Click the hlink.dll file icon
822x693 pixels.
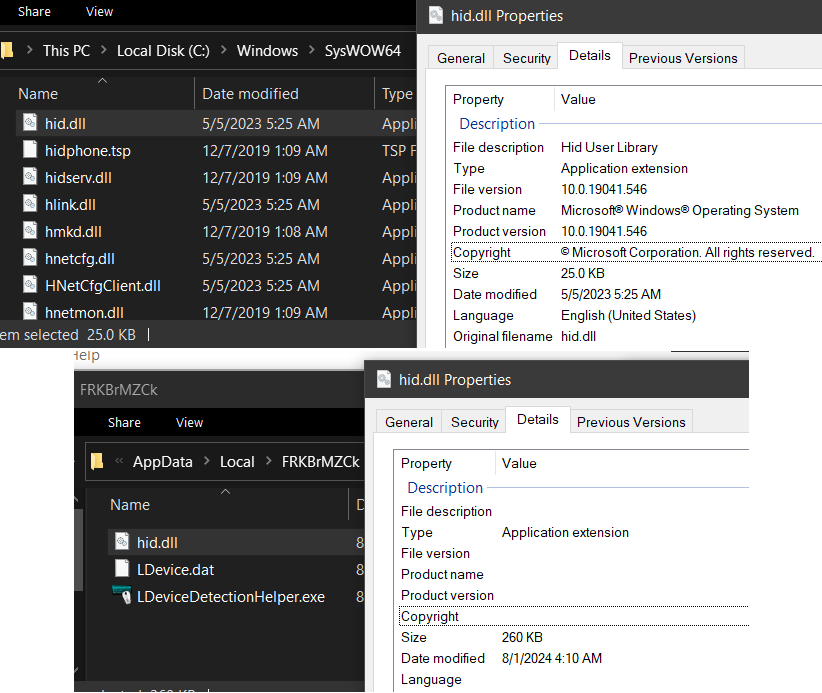click(30, 204)
